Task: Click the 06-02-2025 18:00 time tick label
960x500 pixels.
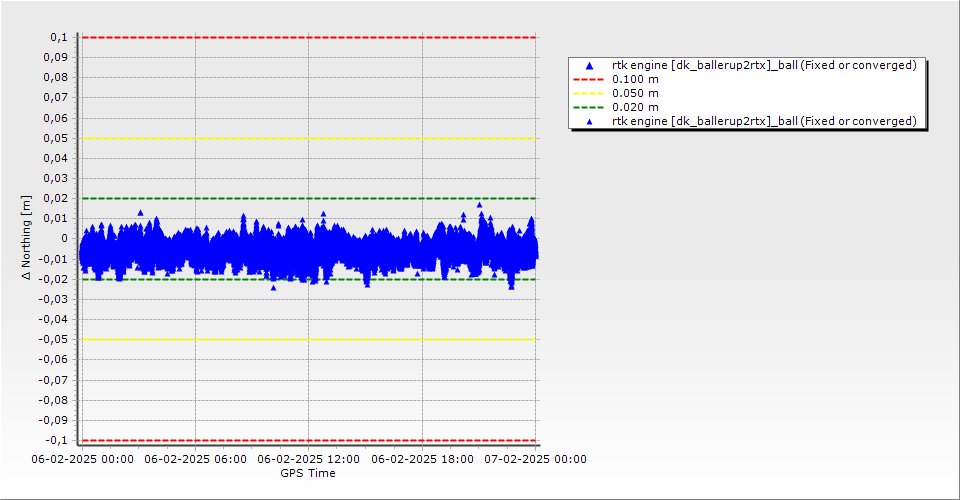Action: click(x=422, y=460)
